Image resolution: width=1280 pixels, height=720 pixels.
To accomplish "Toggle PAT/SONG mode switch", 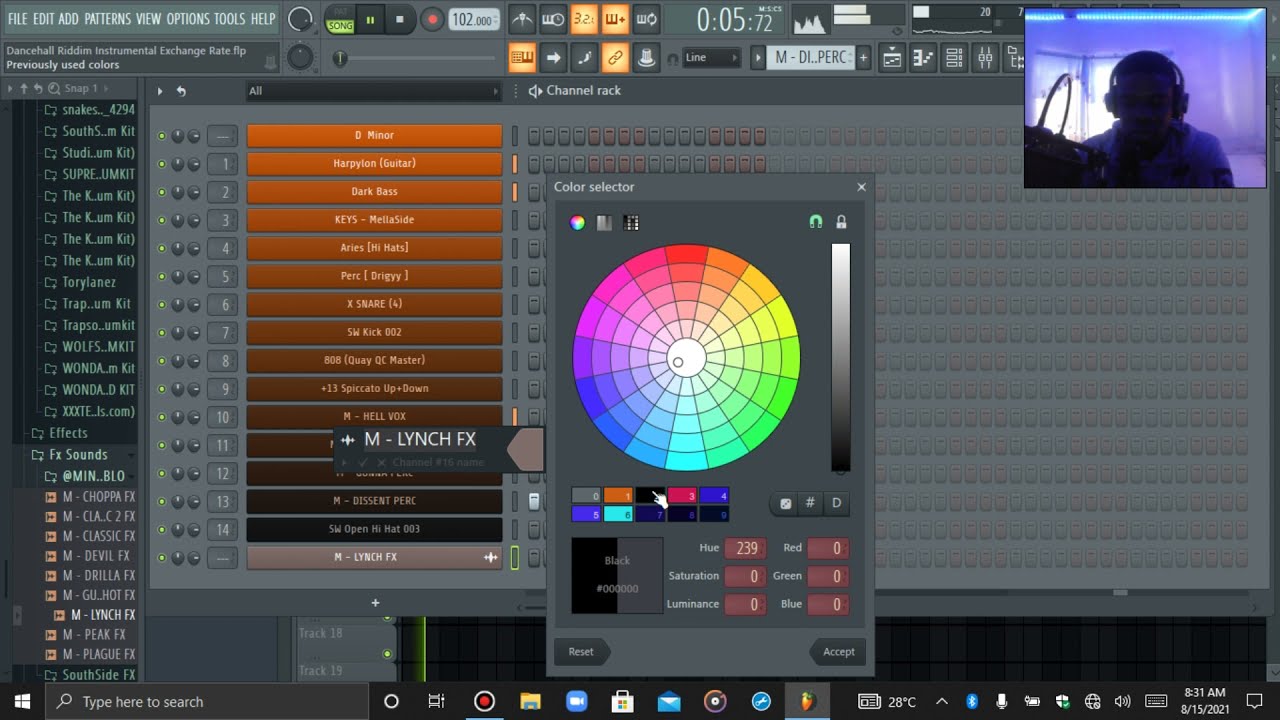I will tap(340, 19).
